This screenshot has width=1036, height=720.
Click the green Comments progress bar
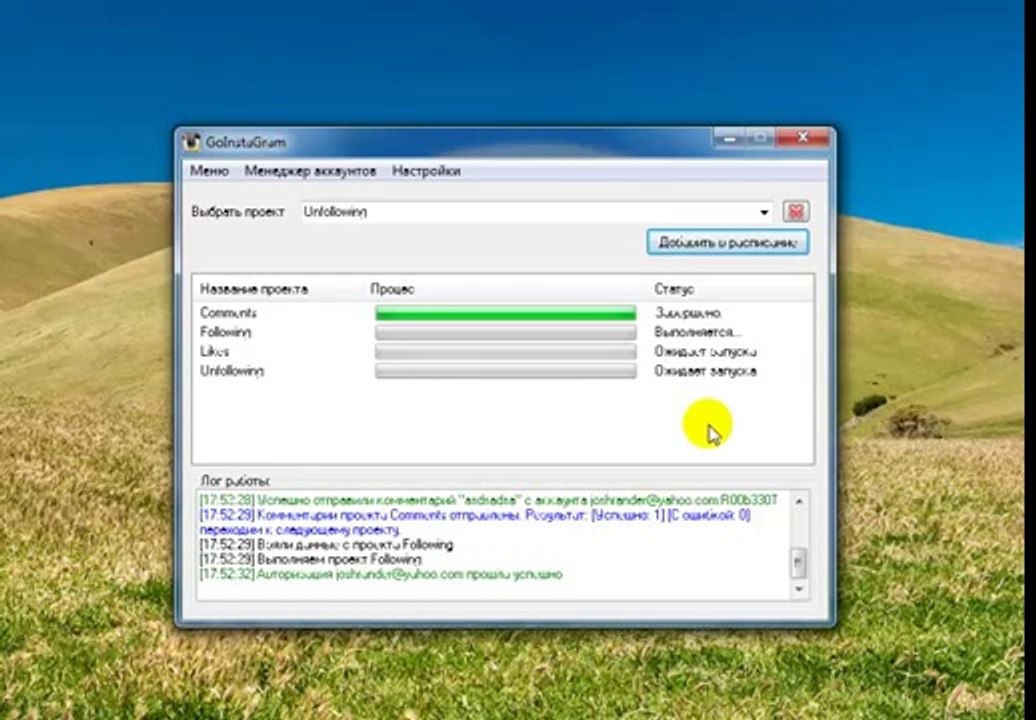[x=505, y=313]
